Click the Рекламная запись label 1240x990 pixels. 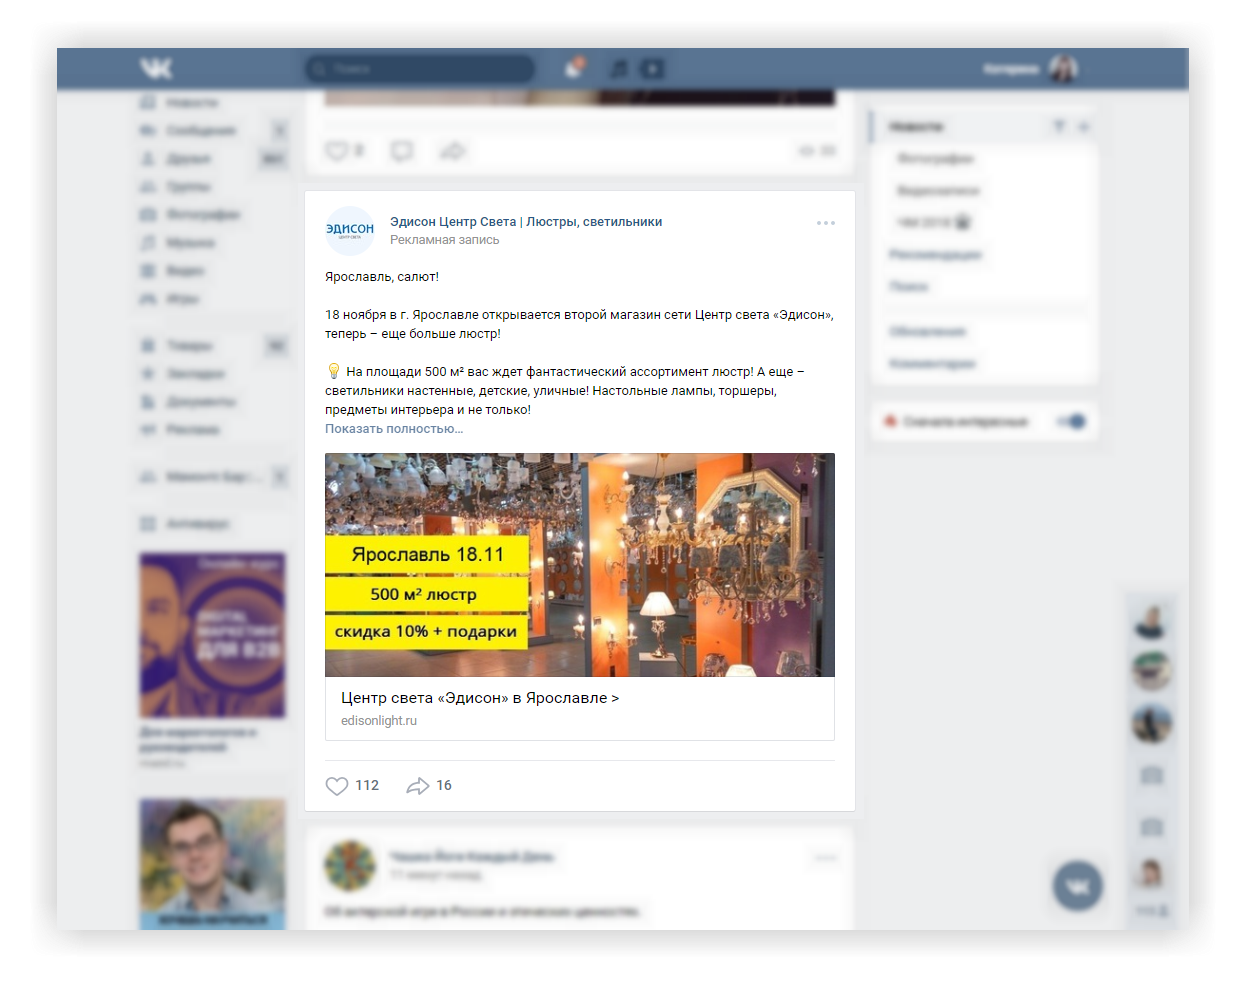click(x=445, y=240)
